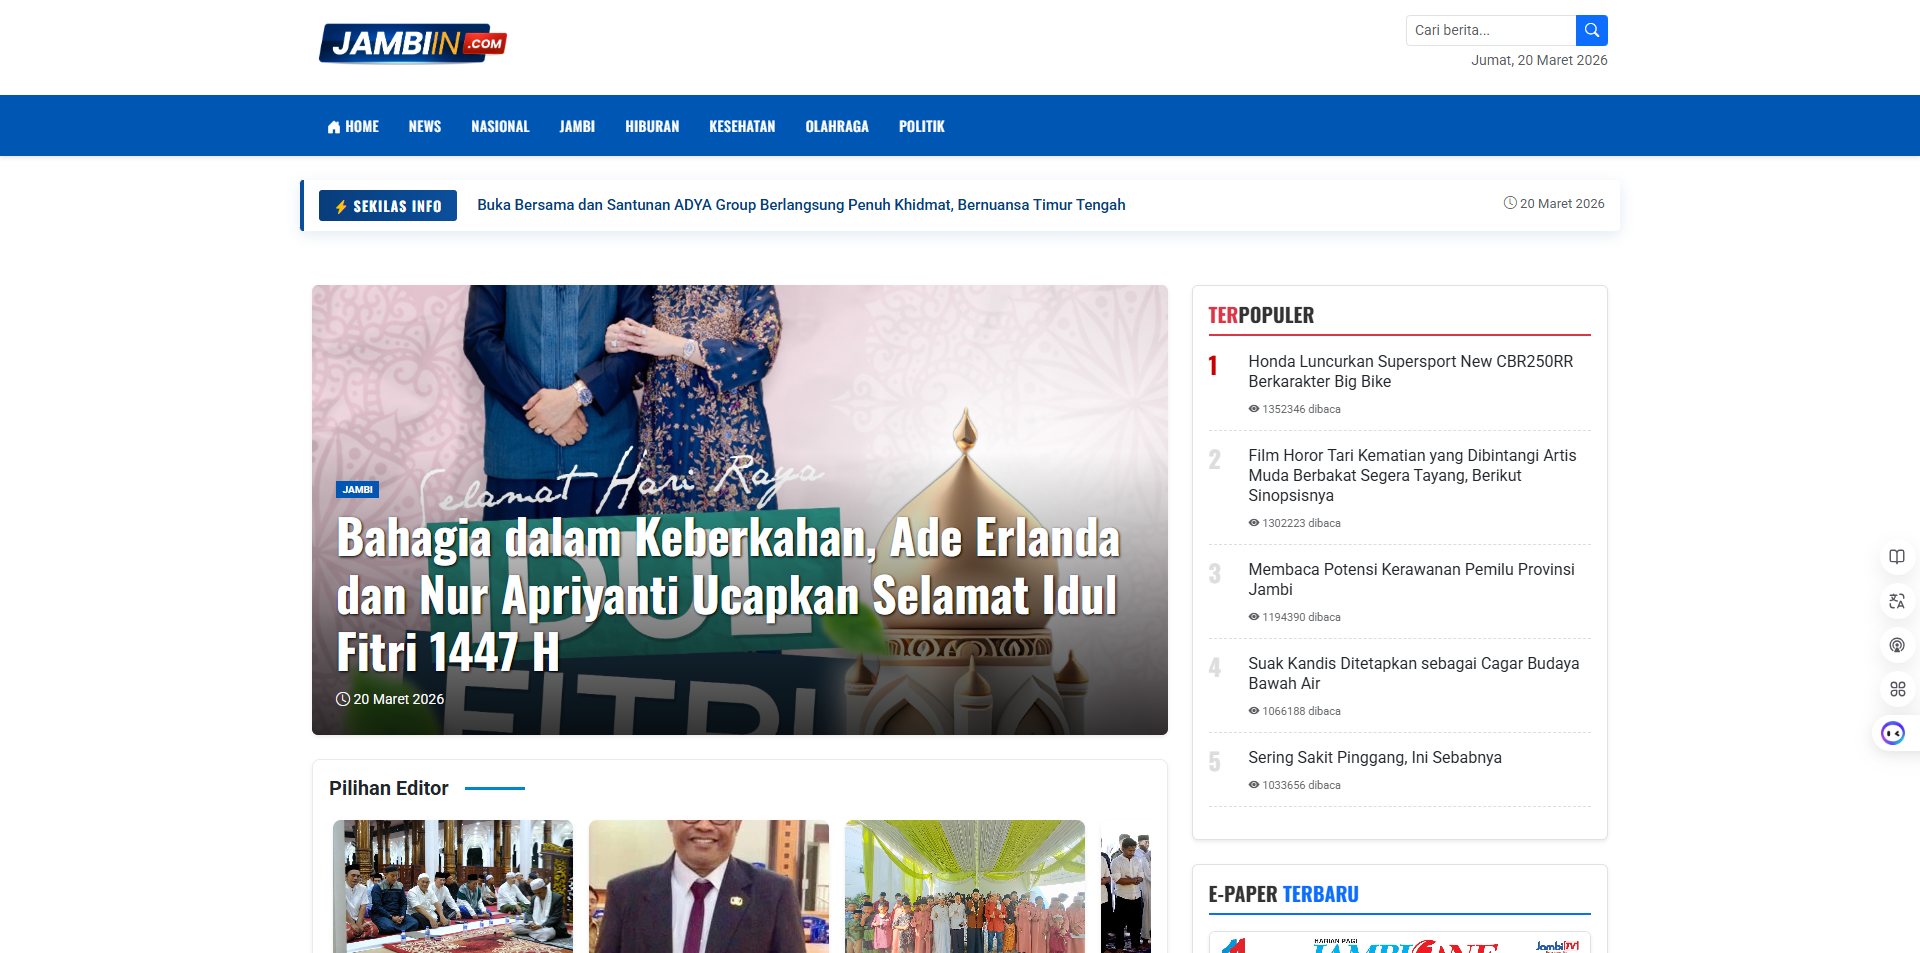The width and height of the screenshot is (1920, 953).
Task: Click "Sering Sakit Pinggang, Ini Sebabnya" link
Action: tap(1374, 757)
